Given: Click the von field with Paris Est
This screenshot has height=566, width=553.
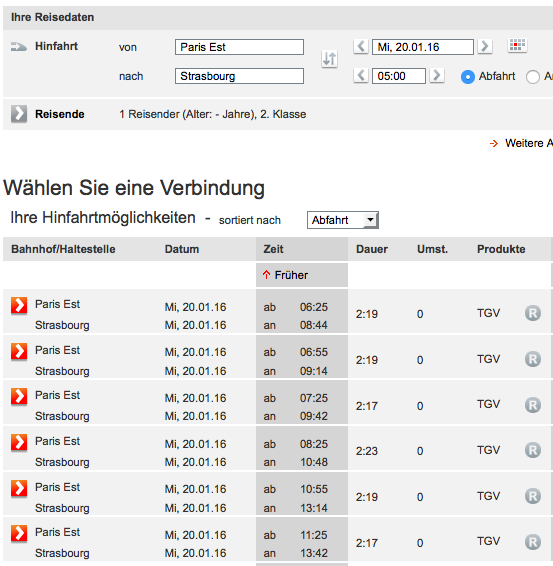Looking at the screenshot, I should (239, 47).
